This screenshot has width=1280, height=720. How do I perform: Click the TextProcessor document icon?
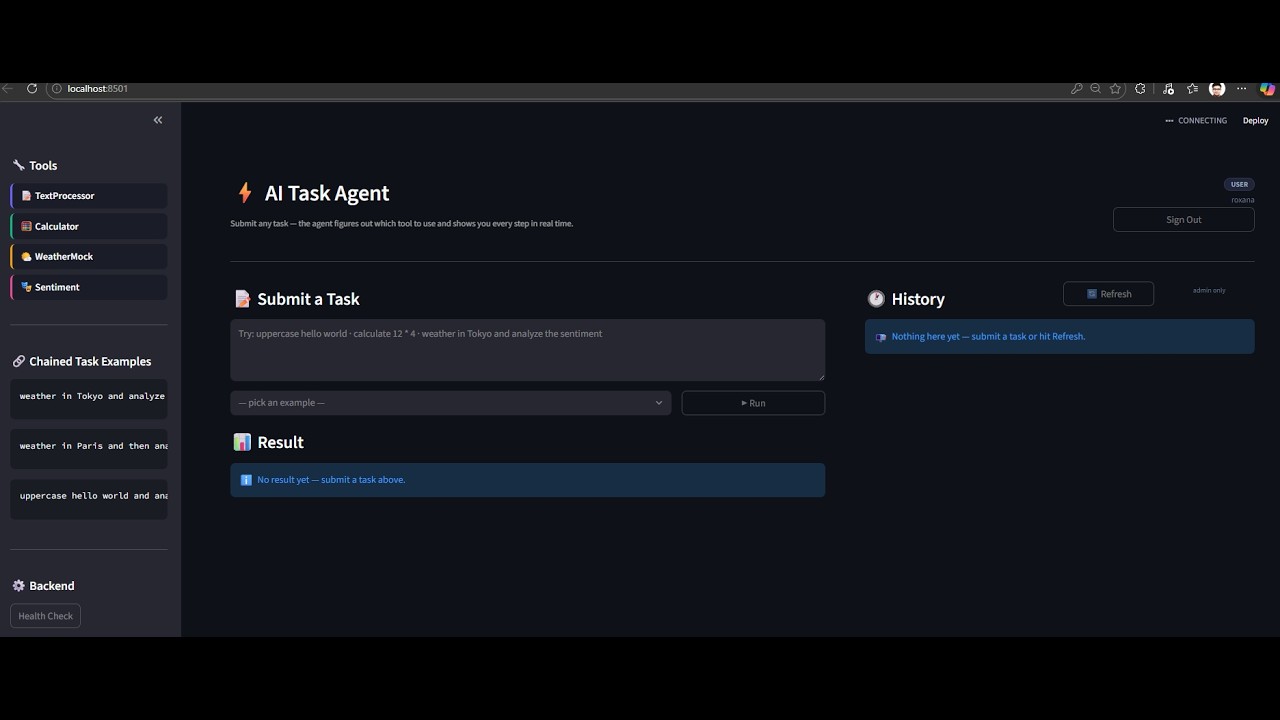click(26, 196)
